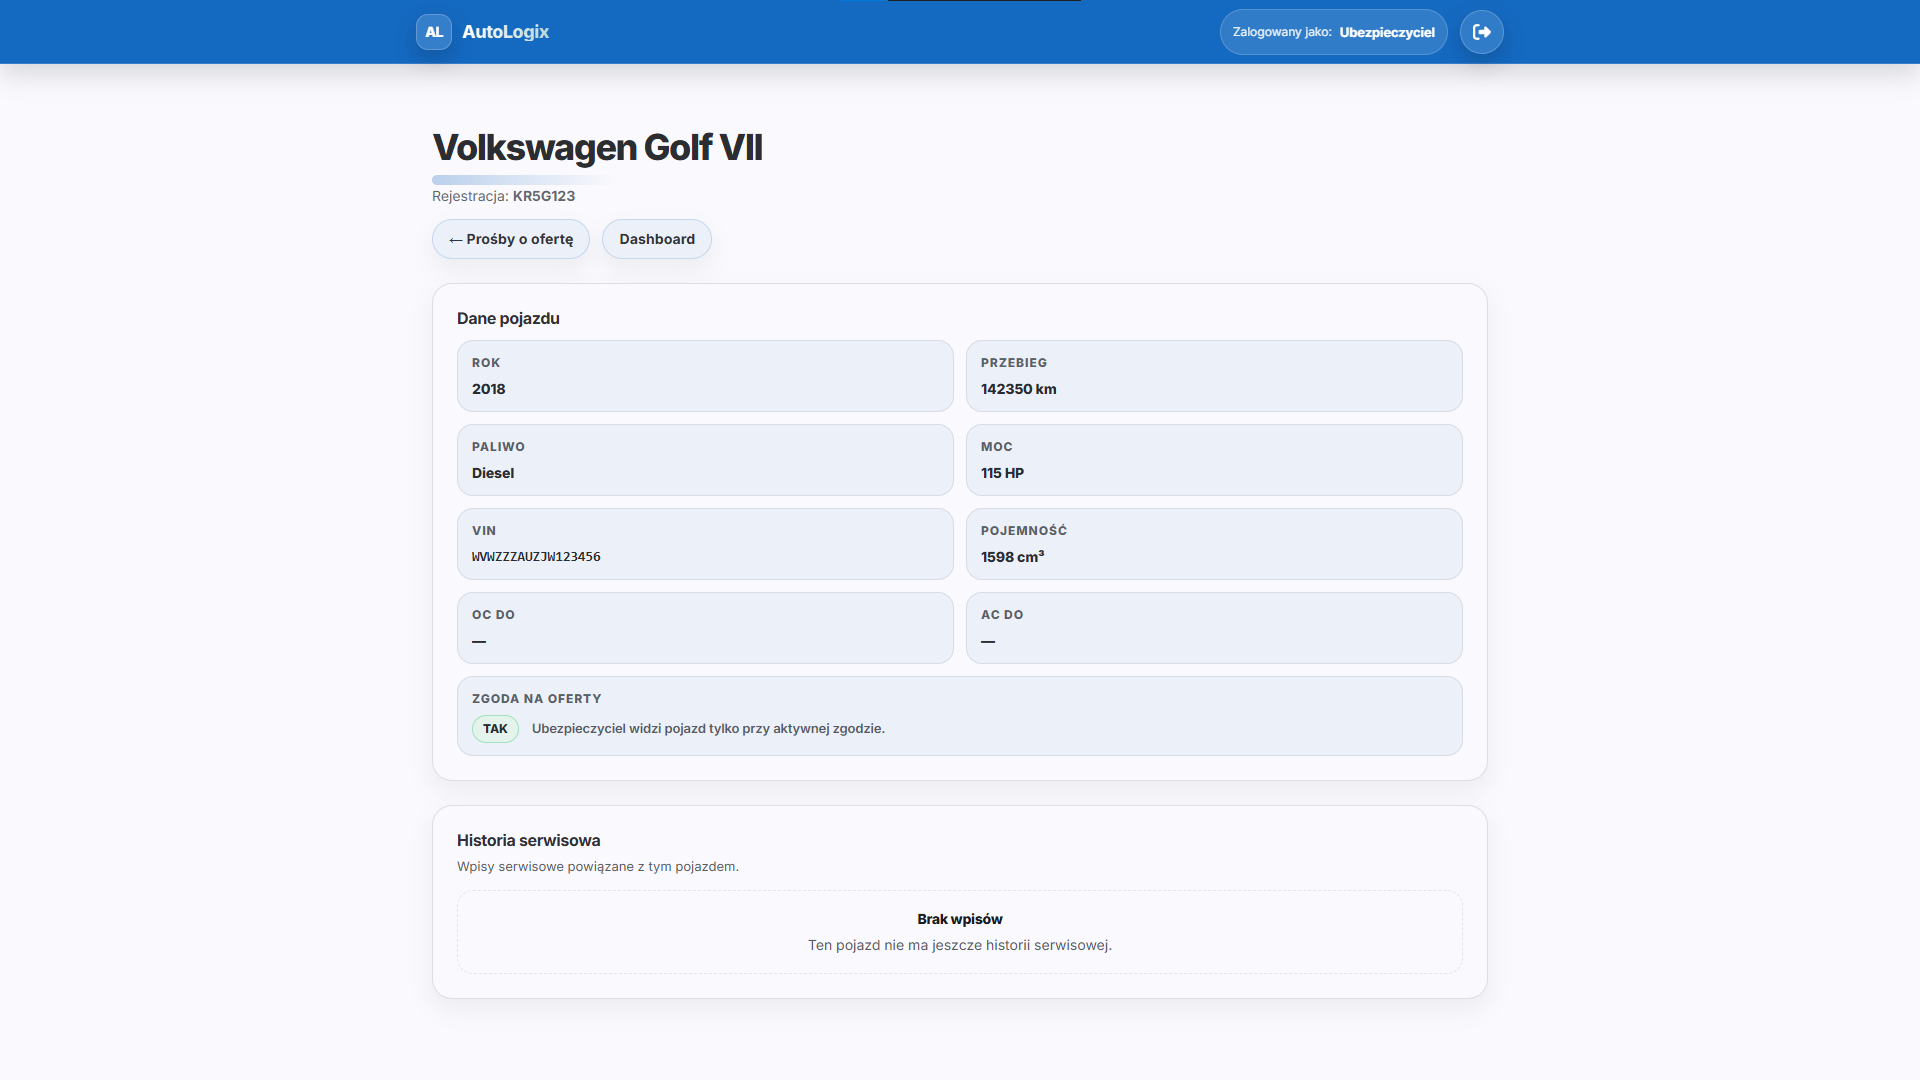Image resolution: width=1920 pixels, height=1080 pixels.
Task: Click the TAK consent badge
Action: tap(495, 729)
